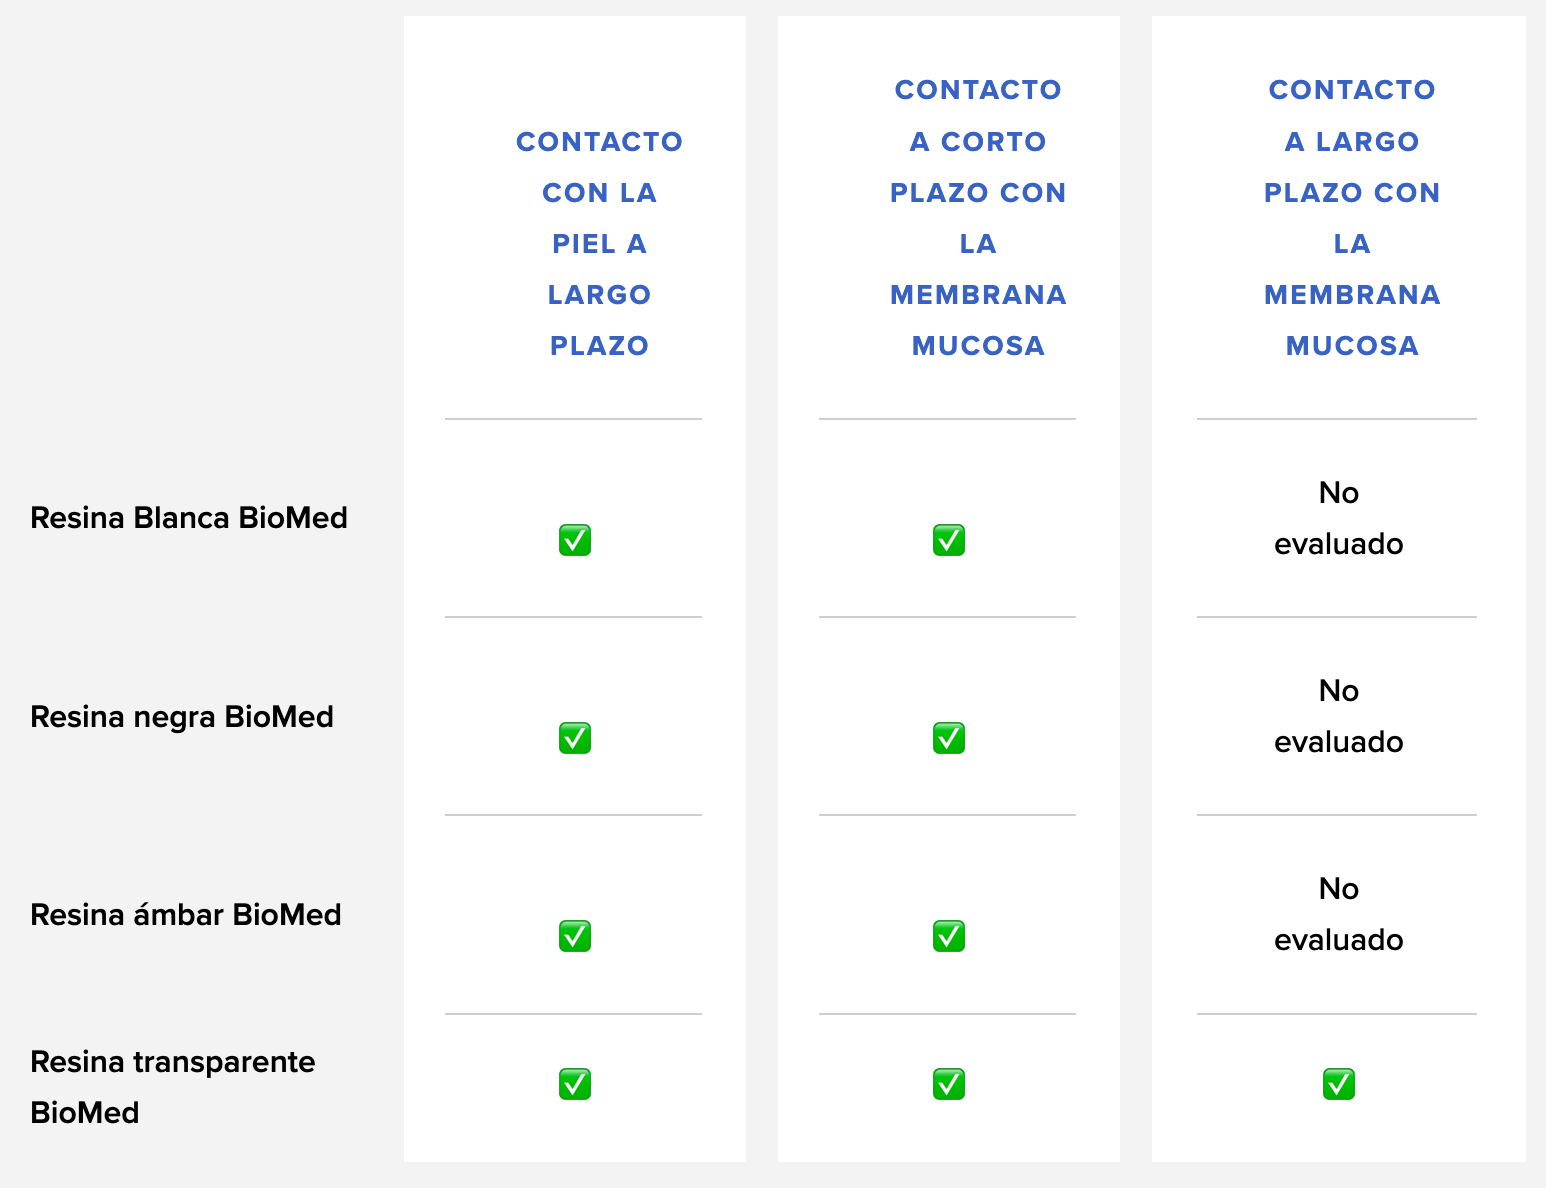Click the 'Resina Blanca BioMed' row label
Image resolution: width=1546 pixels, height=1188 pixels.
(x=189, y=518)
